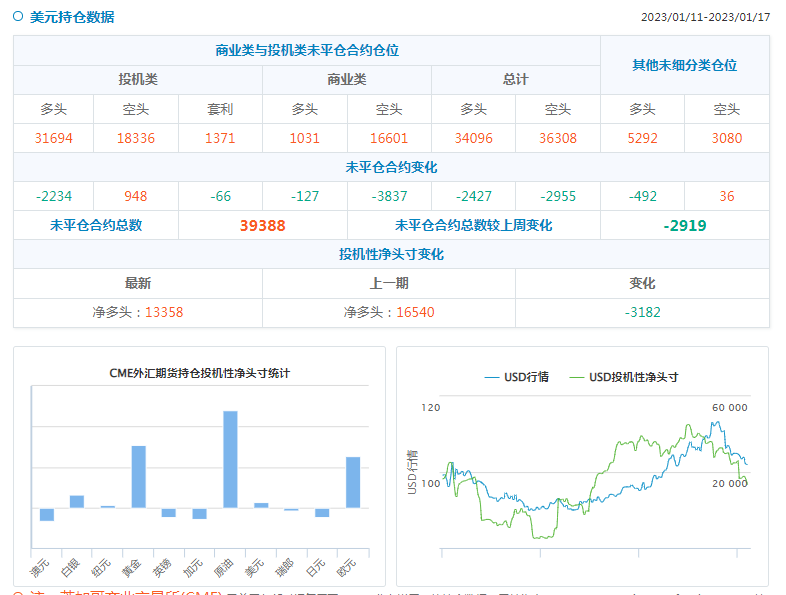Click the 未平仓合约总数 value 39388

(x=262, y=226)
